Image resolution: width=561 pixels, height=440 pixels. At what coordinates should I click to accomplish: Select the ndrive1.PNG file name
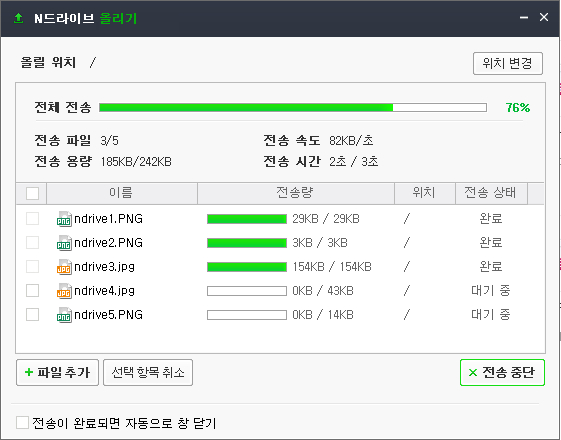click(x=108, y=219)
